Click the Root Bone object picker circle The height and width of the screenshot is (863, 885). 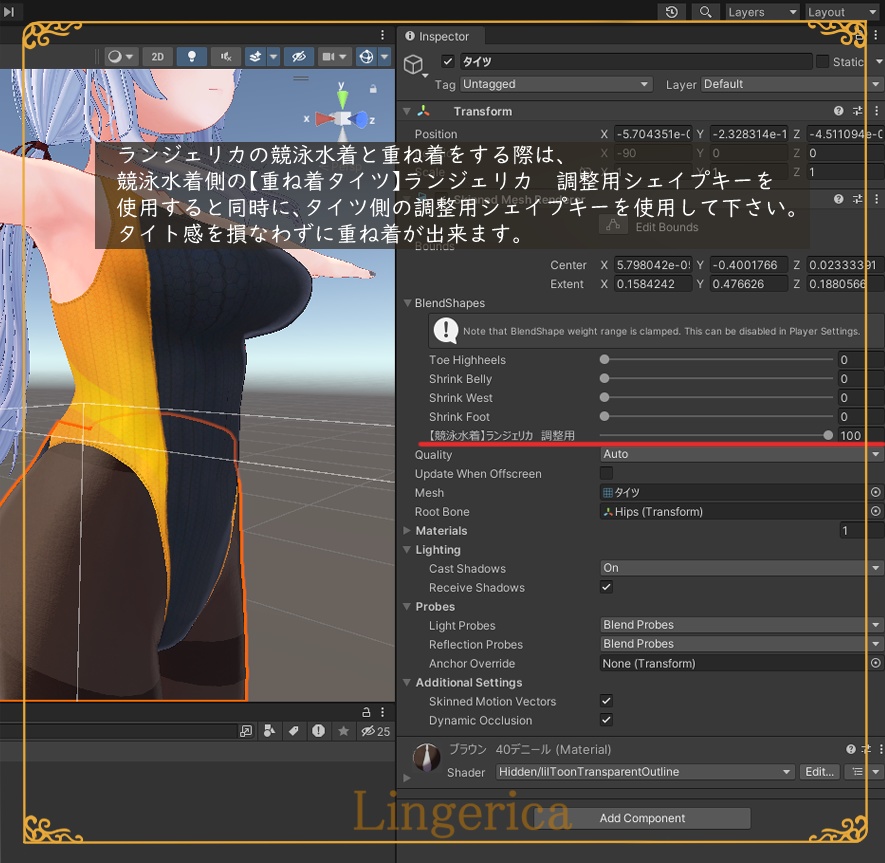875,511
